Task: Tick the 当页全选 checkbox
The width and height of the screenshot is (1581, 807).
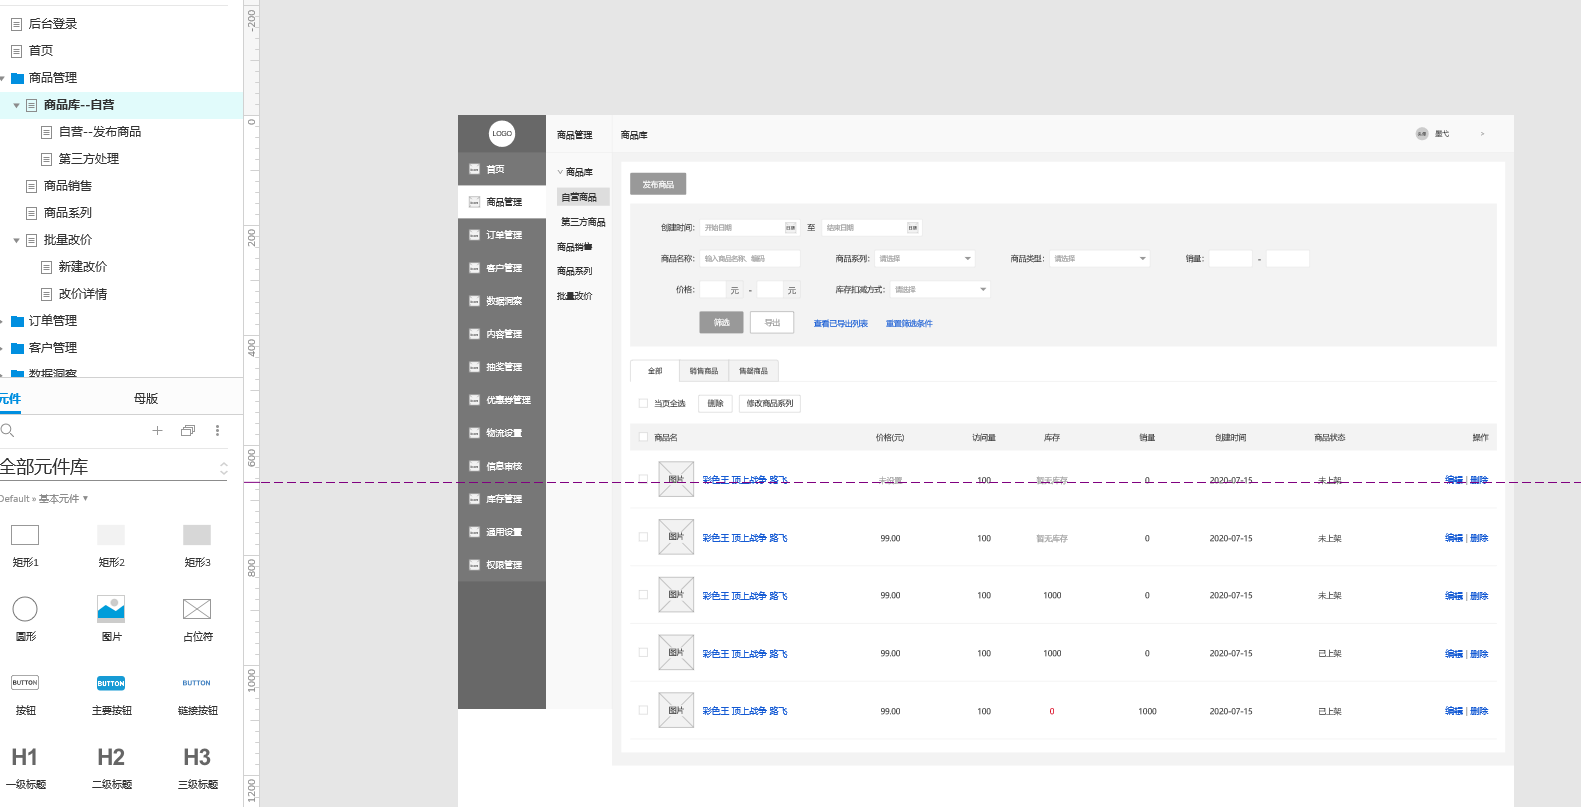Action: pyautogui.click(x=643, y=404)
